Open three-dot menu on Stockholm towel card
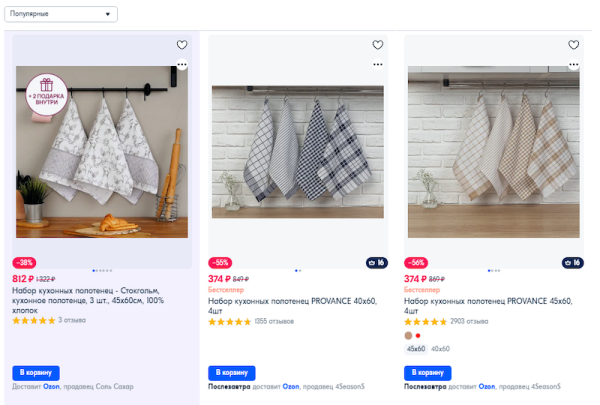Viewport: 600px width, 405px height. click(x=181, y=64)
